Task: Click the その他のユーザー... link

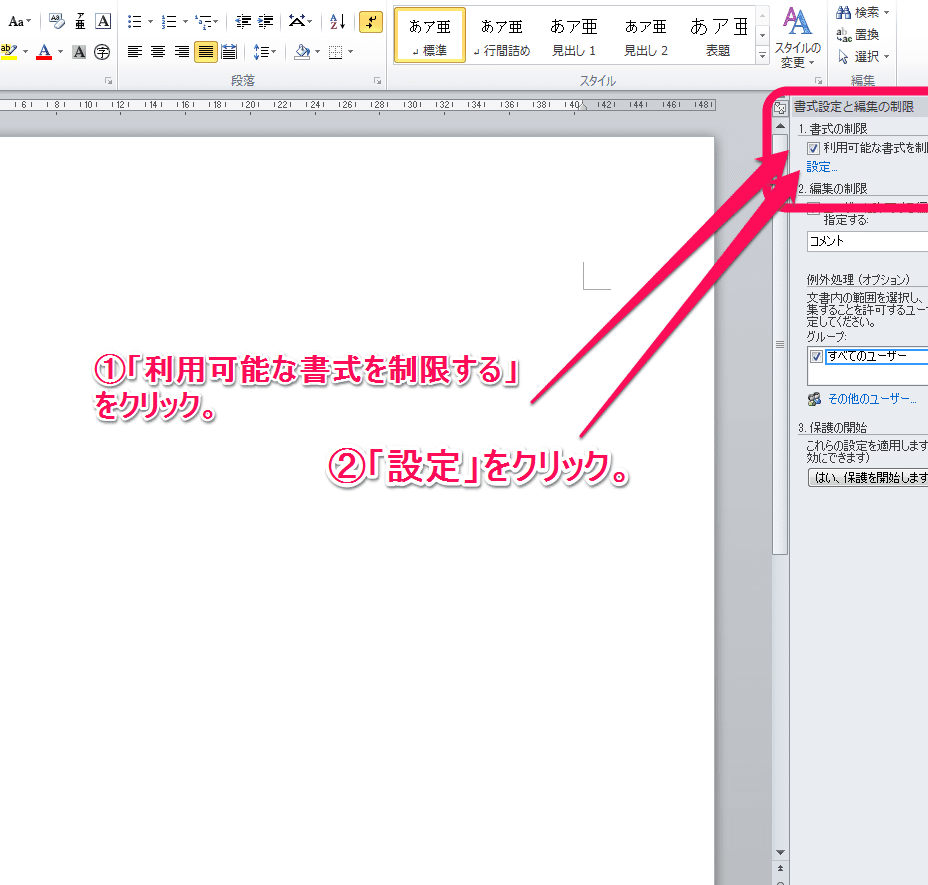Action: coord(871,399)
